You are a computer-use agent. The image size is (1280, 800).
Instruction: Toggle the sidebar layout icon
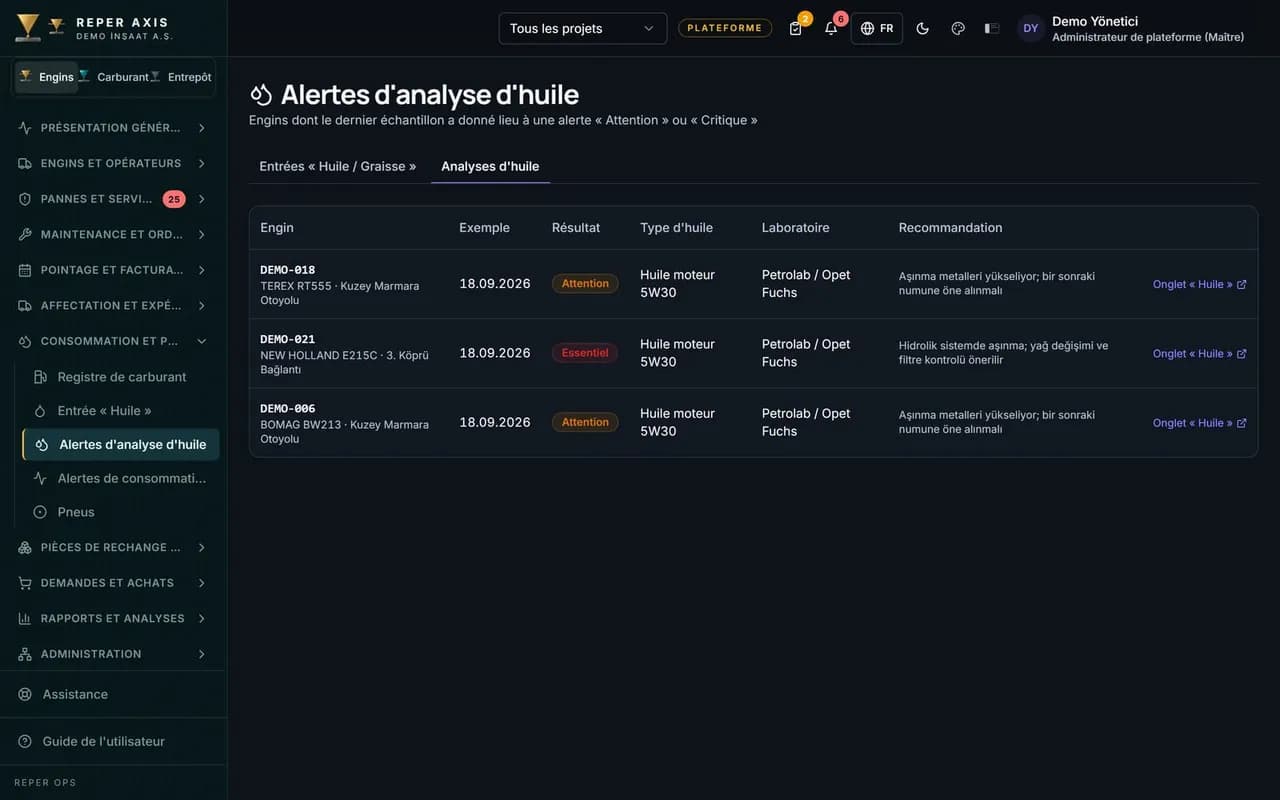(x=992, y=28)
